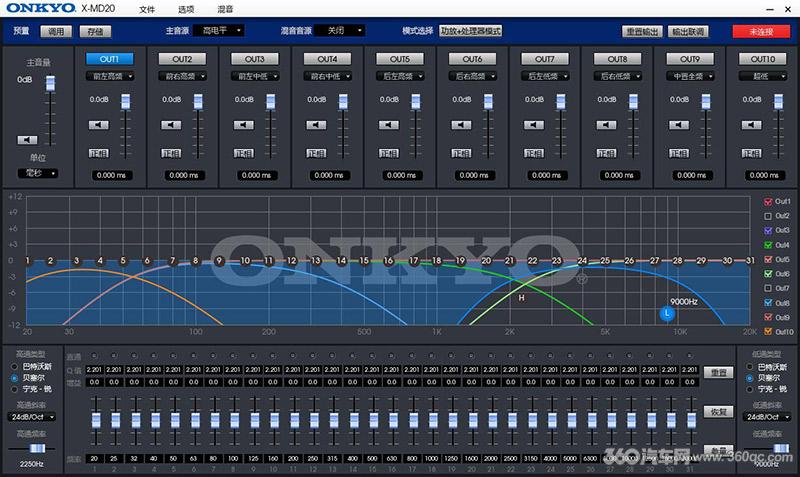The image size is (800, 477).
Task: Mute the master volume speaker icon
Action: point(27,140)
